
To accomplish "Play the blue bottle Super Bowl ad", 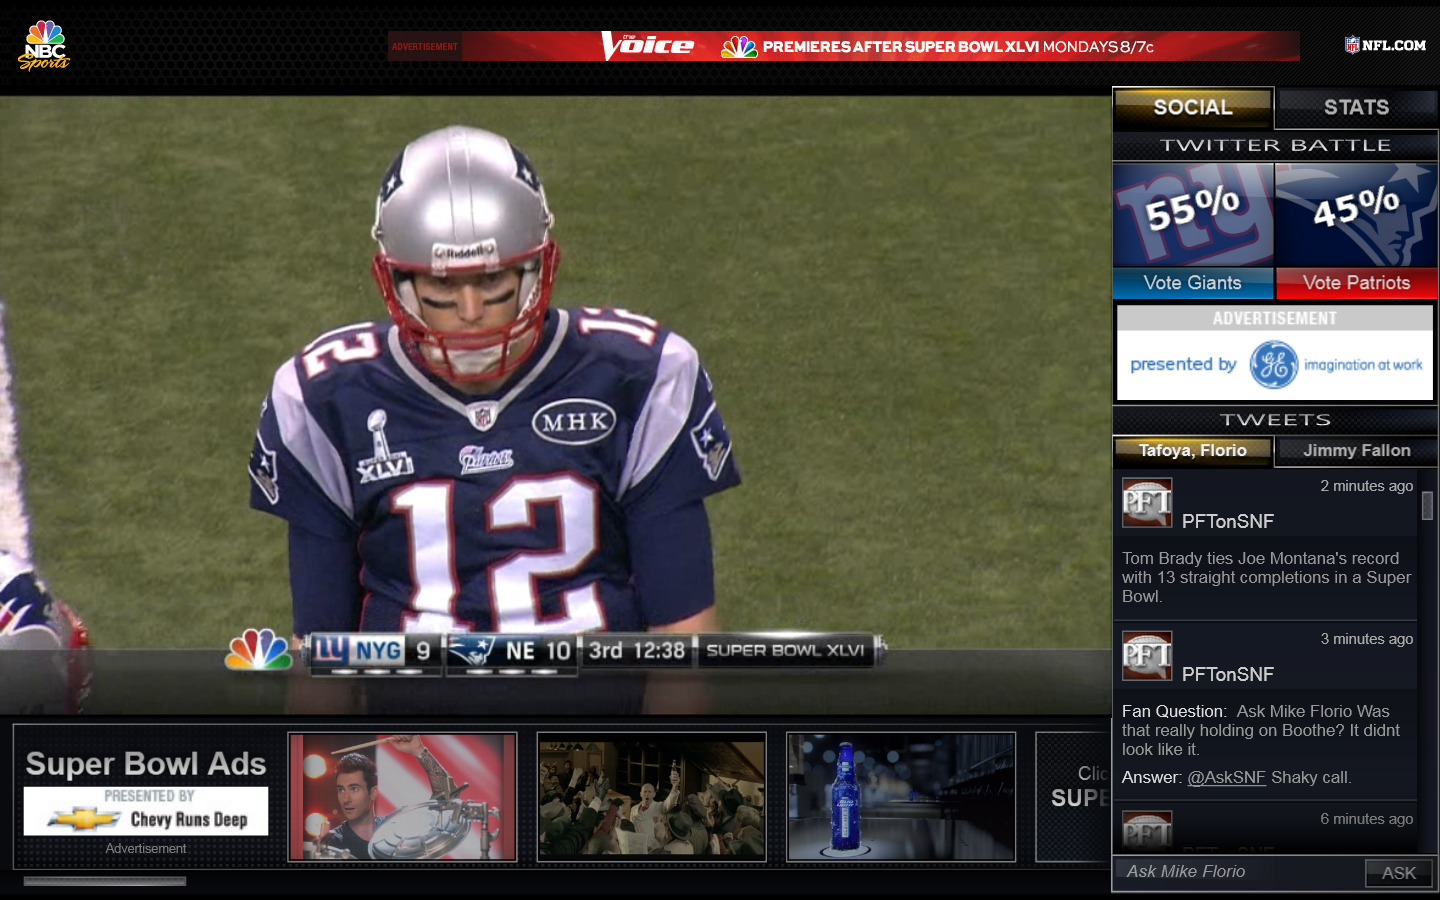I will 901,797.
